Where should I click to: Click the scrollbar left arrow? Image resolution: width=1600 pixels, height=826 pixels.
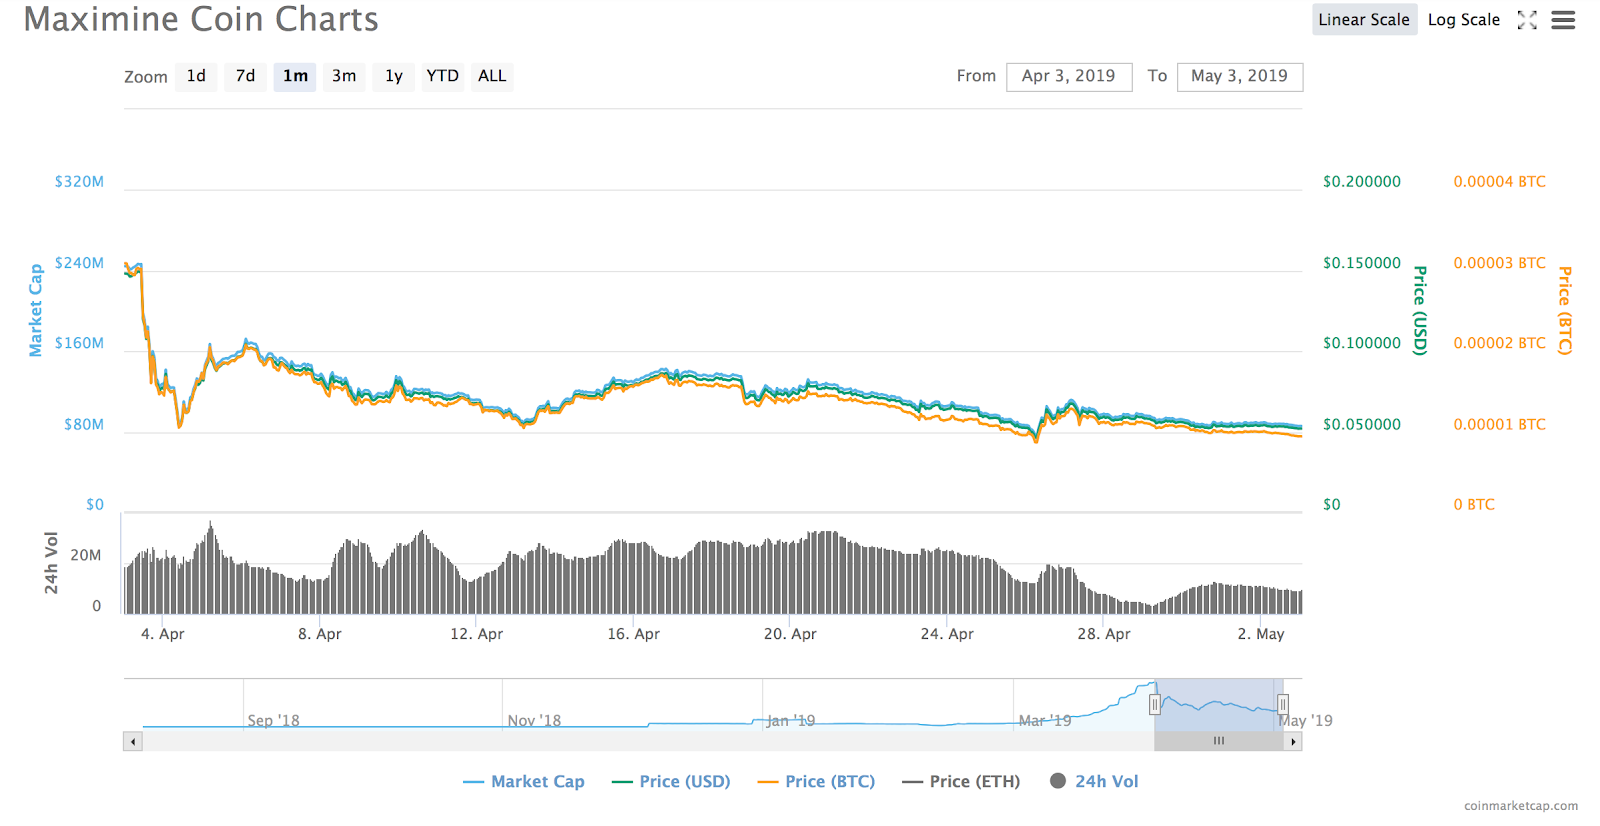pos(133,741)
